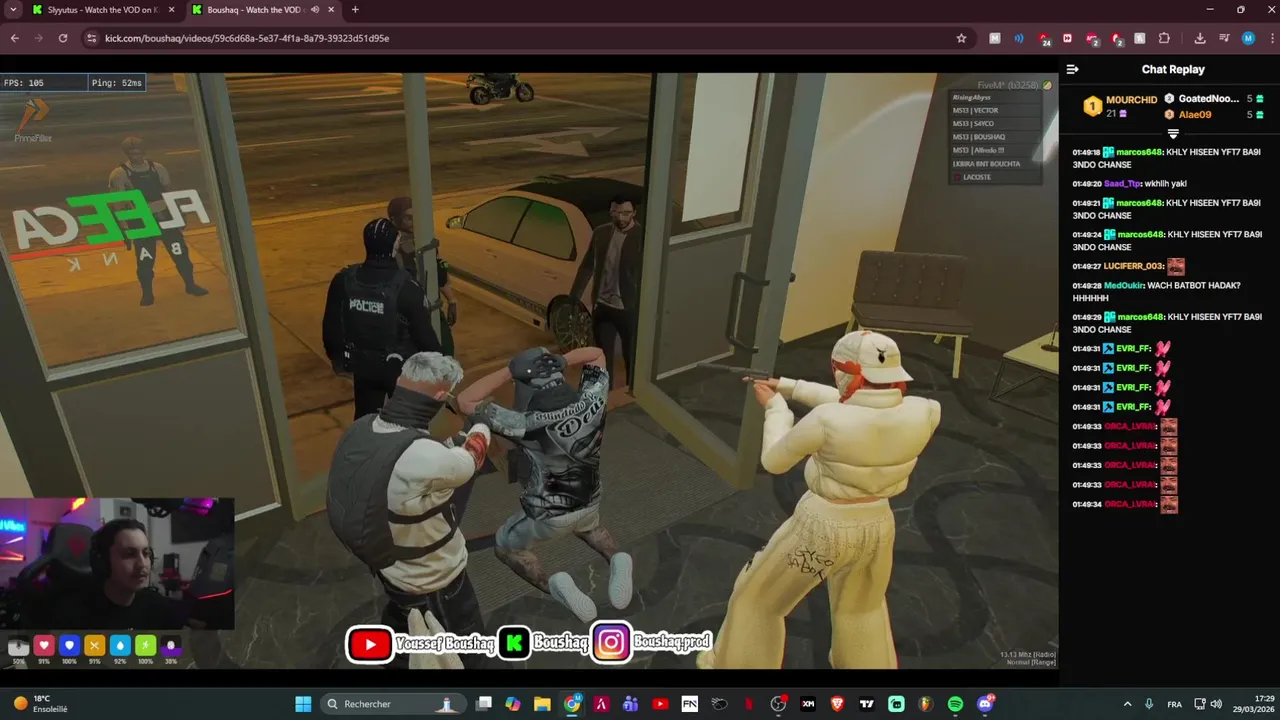Viewport: 1280px width, 720px height.
Task: Open MOURCHID's leaderboard profile
Action: 1131,100
